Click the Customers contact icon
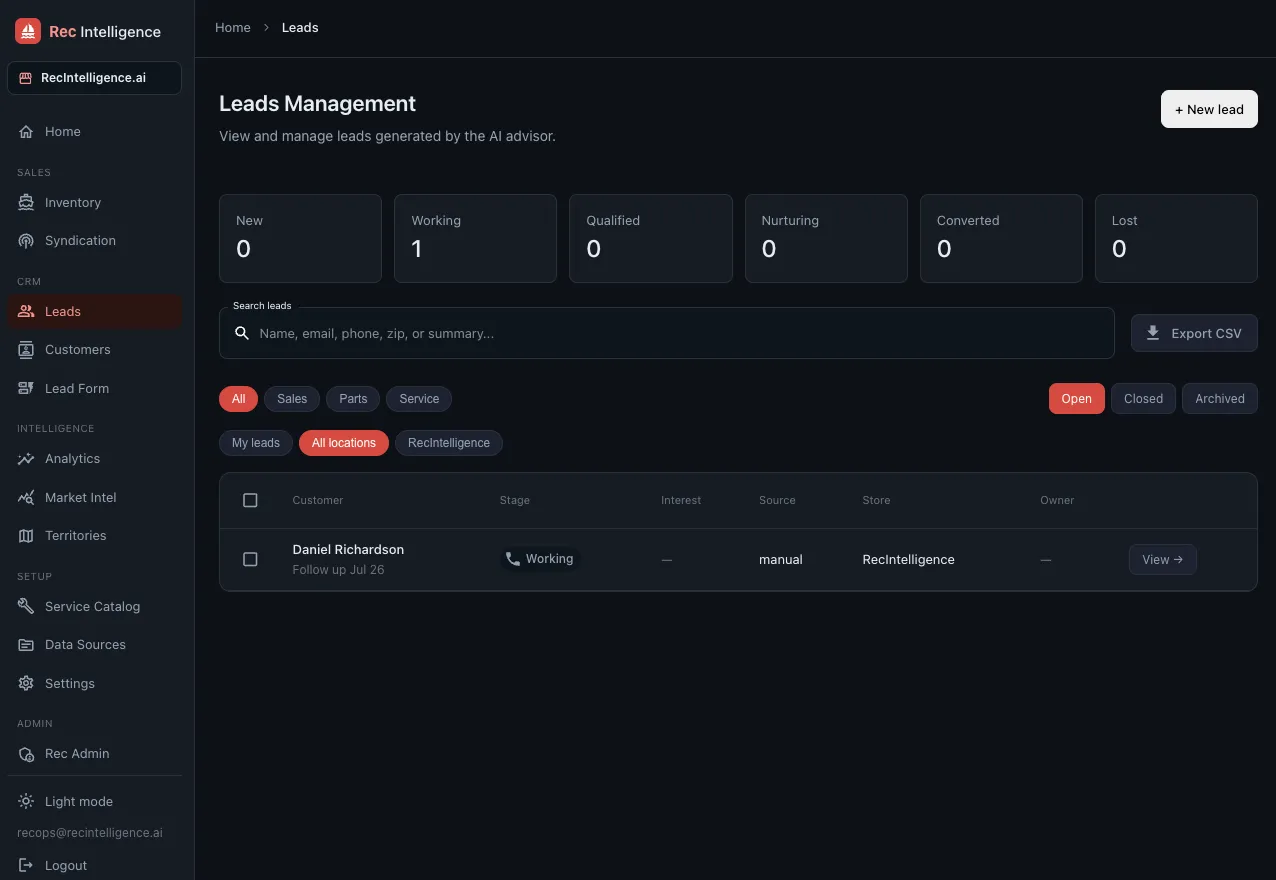This screenshot has height=880, width=1276. 26,349
